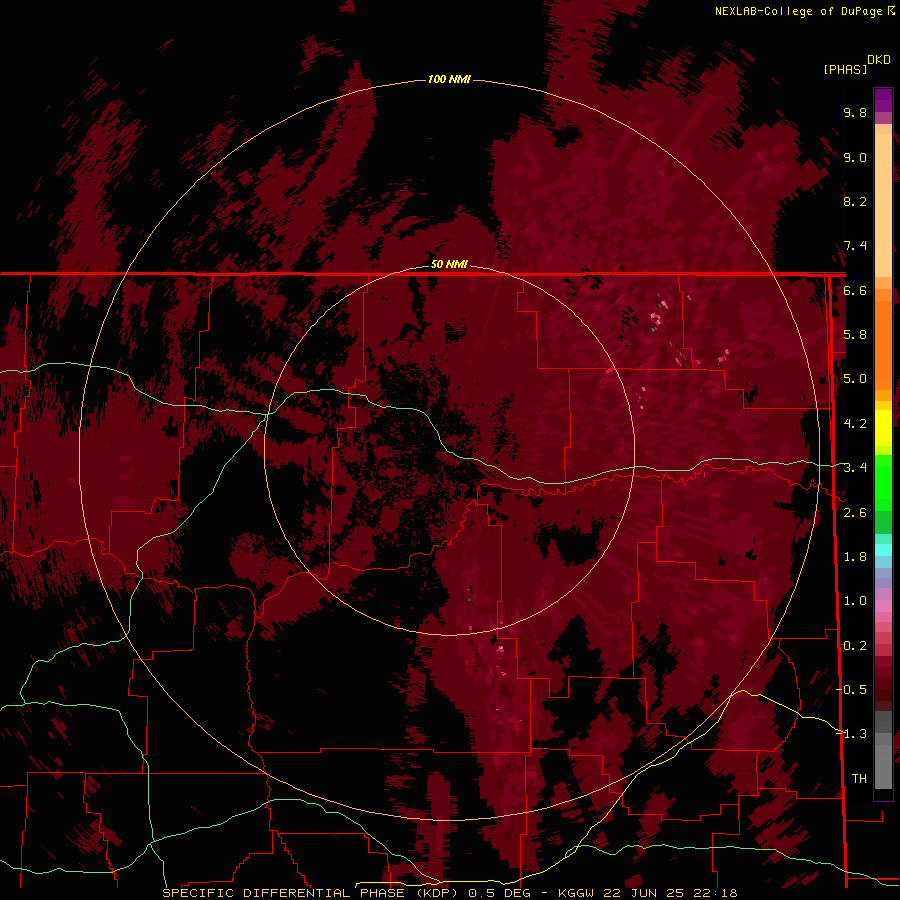Click the 4.2 value on the color scale

pos(855,424)
